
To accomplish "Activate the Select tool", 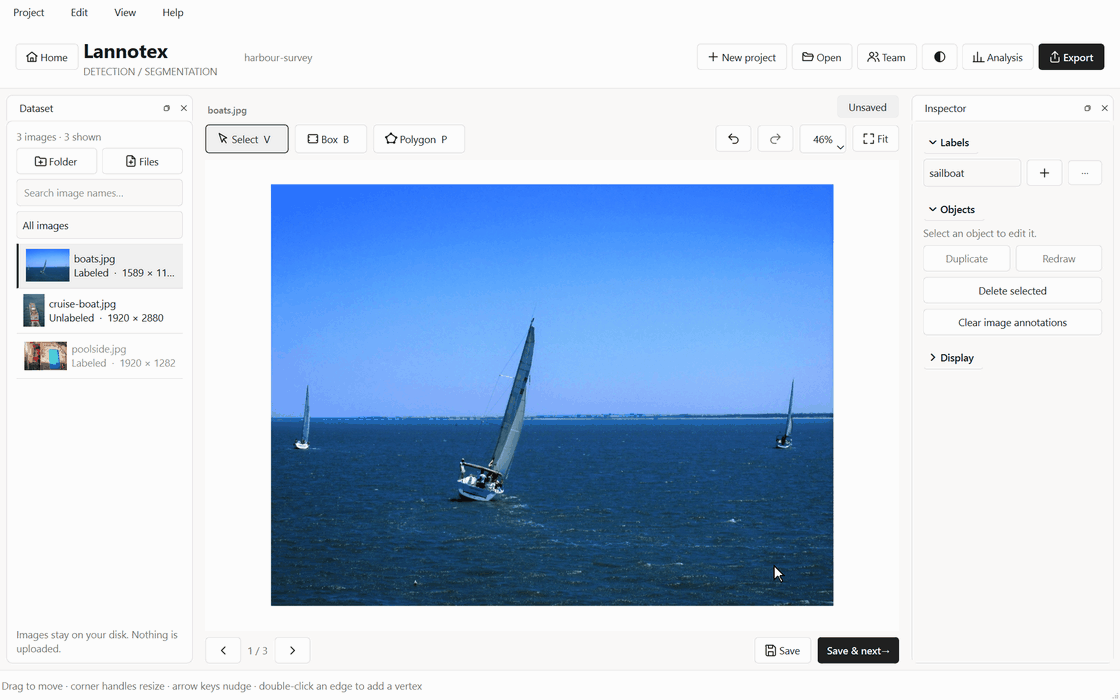I will pyautogui.click(x=246, y=139).
